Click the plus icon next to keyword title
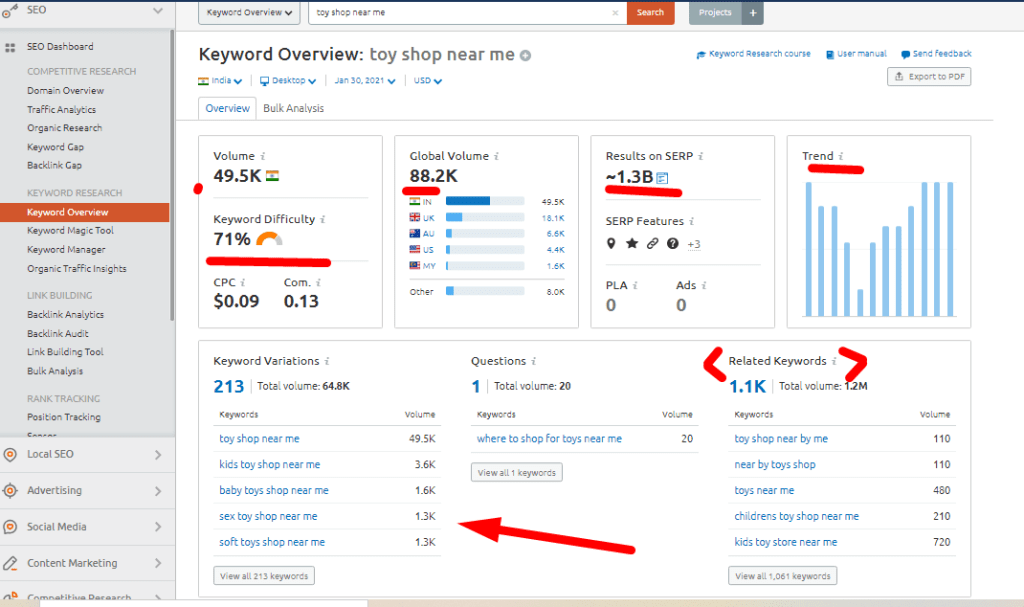 [525, 56]
